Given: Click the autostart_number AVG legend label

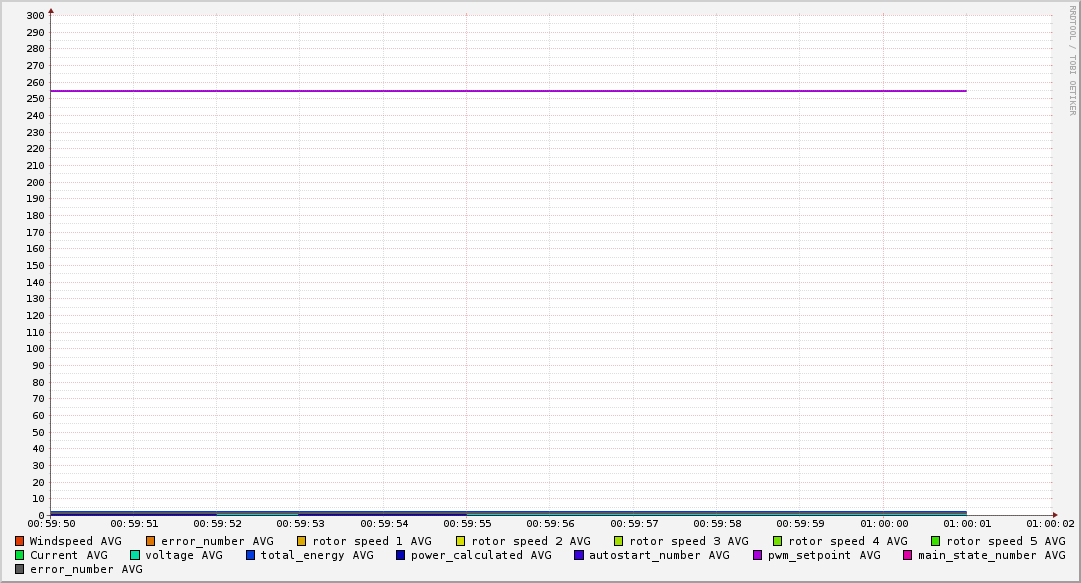Looking at the screenshot, I should [659, 555].
